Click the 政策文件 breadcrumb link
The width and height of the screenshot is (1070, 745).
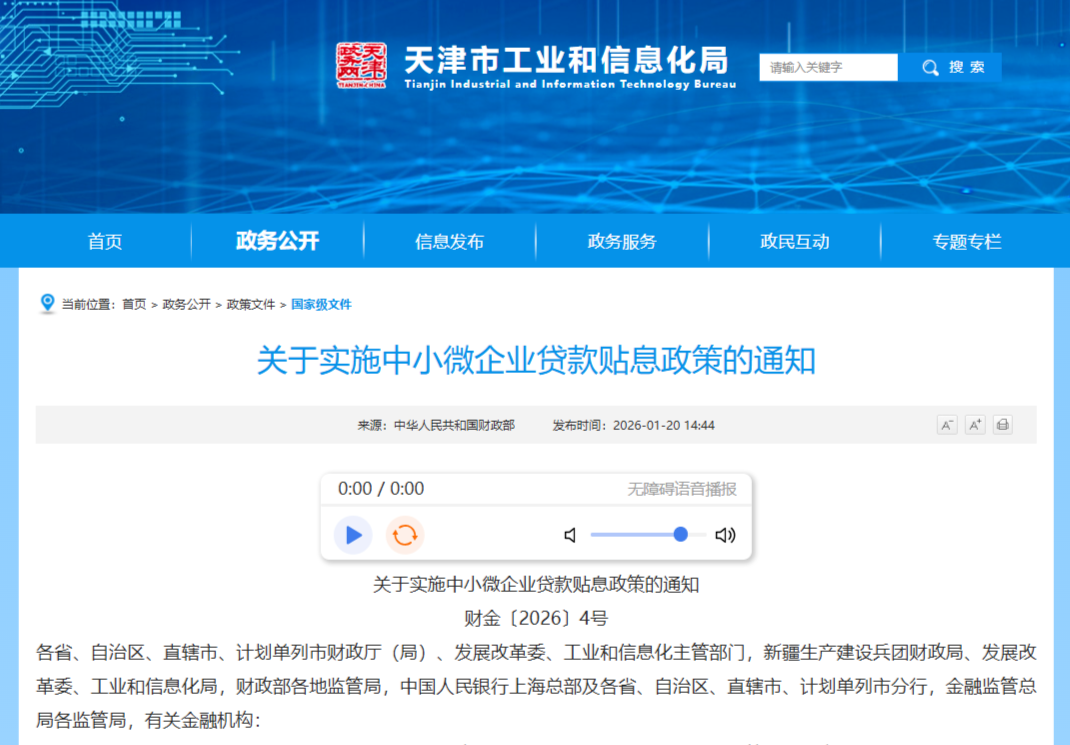[250, 304]
